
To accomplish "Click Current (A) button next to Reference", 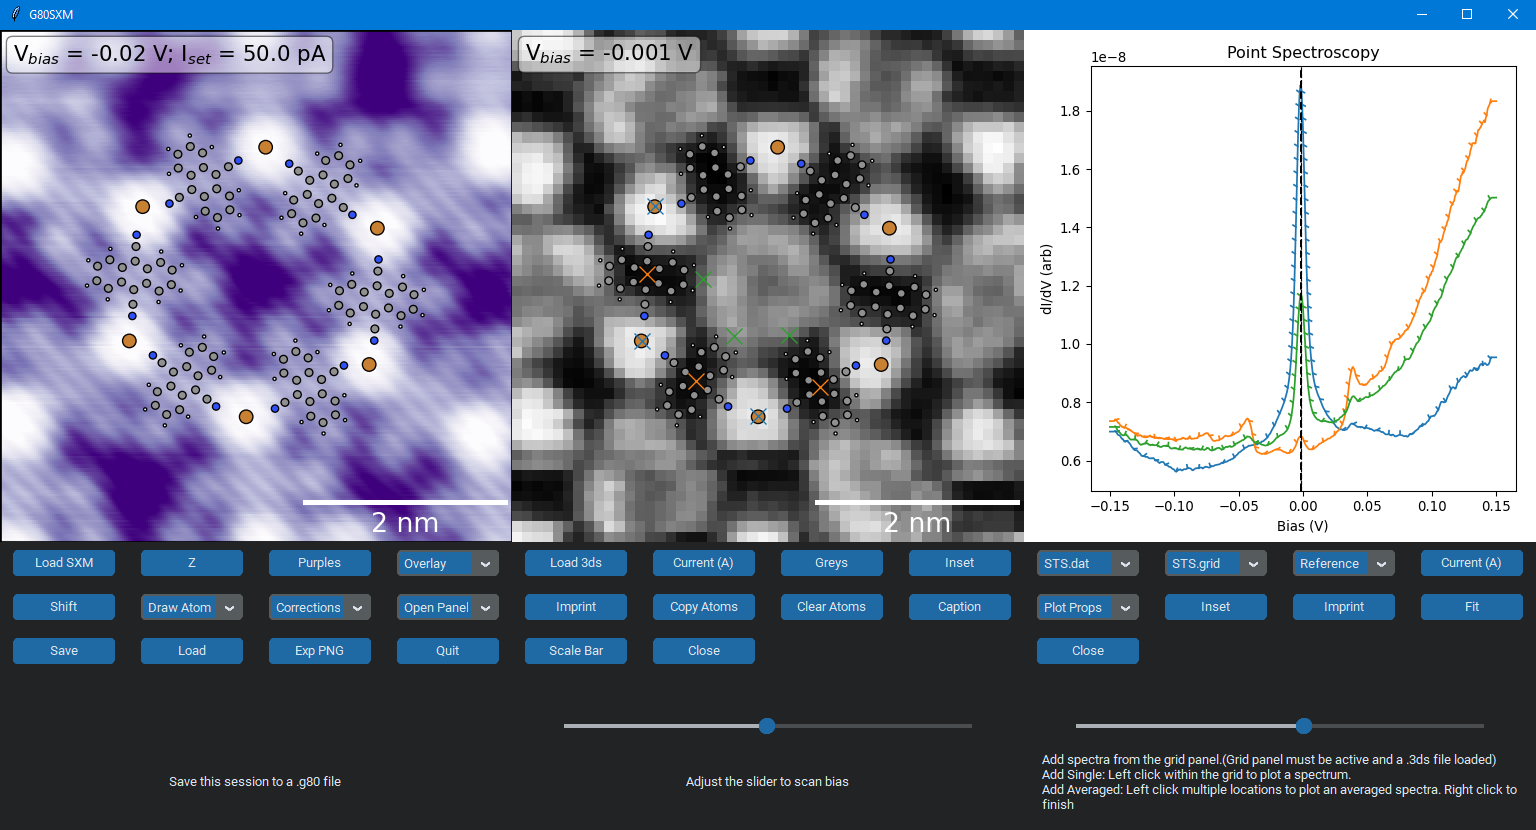I will coord(1472,563).
